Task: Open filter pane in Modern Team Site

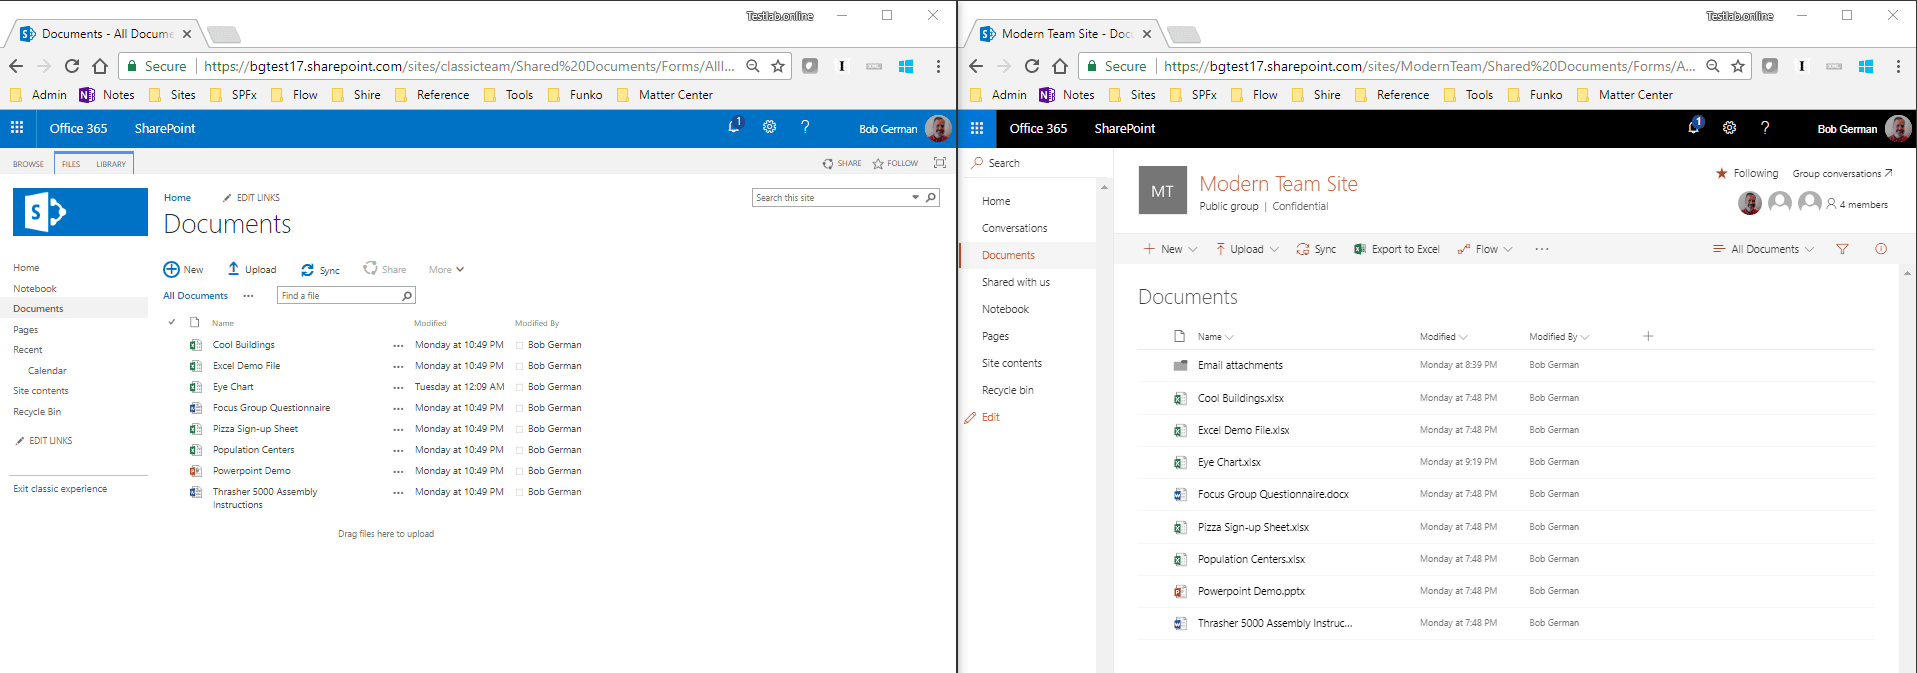Action: tap(1842, 249)
